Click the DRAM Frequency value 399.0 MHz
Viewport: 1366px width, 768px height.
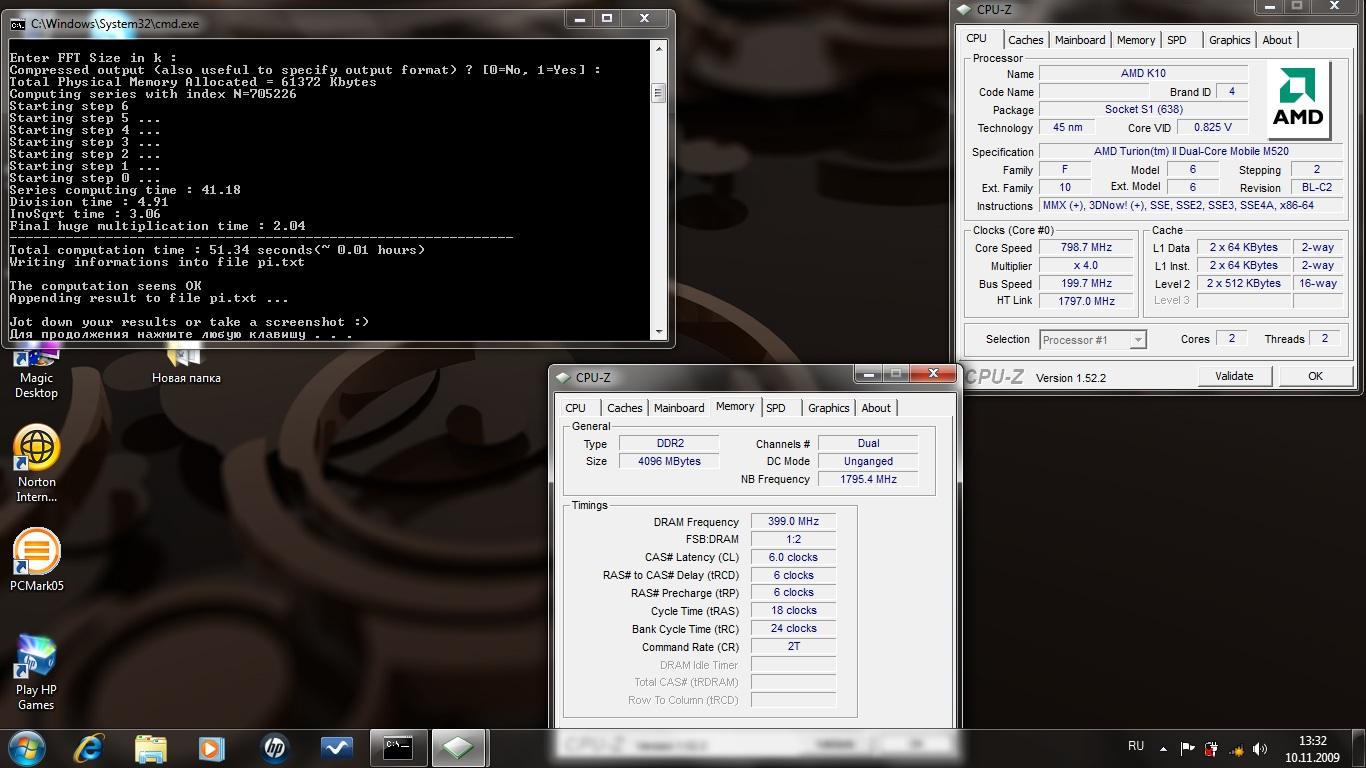[x=793, y=522]
